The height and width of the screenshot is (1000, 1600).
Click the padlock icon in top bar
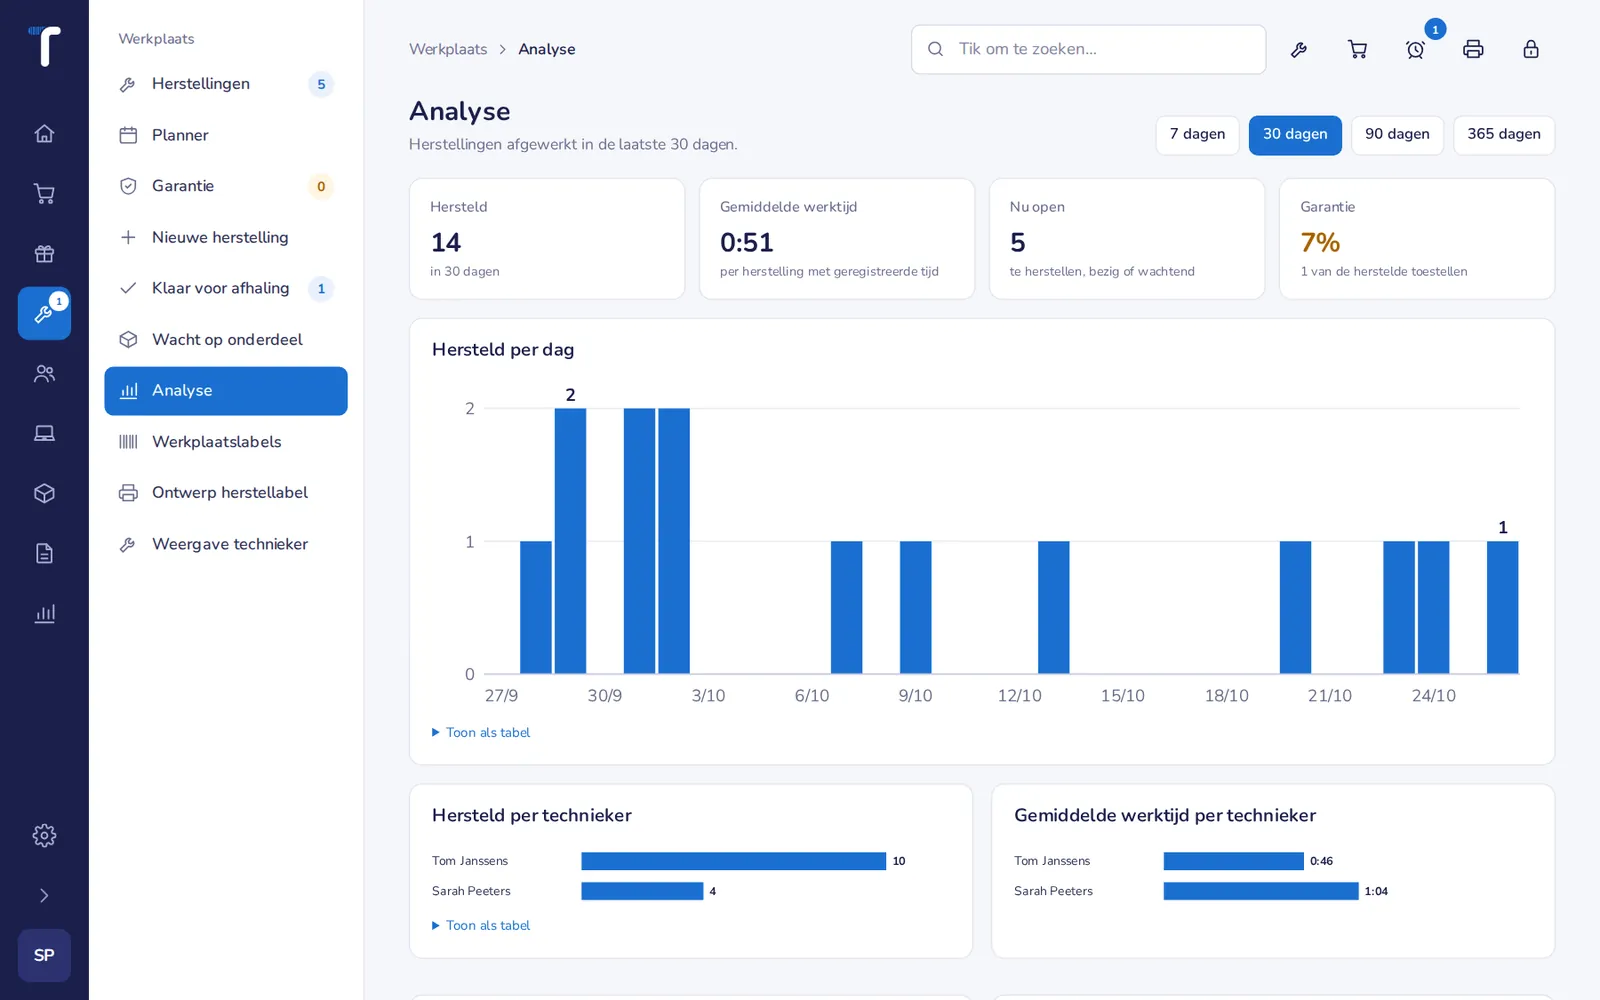tap(1531, 49)
